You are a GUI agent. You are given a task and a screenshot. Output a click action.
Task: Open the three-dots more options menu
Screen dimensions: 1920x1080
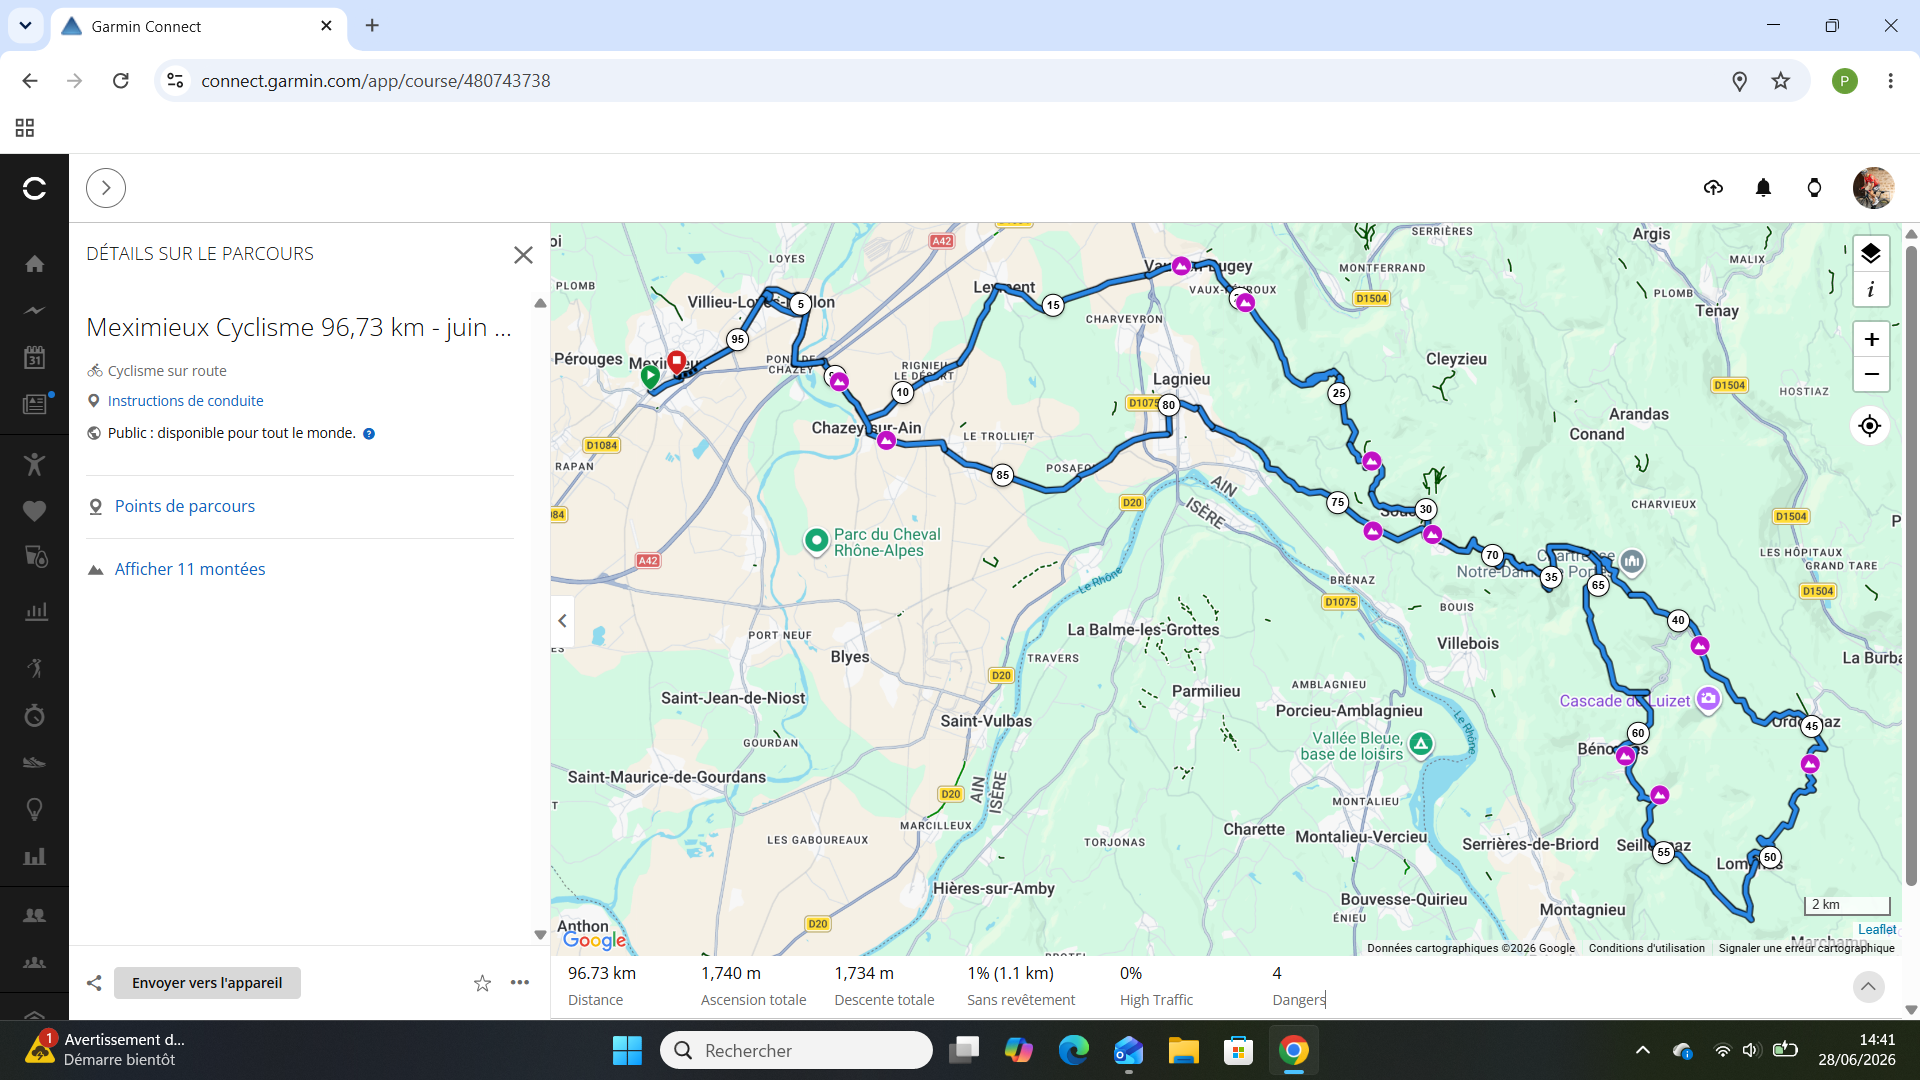coord(520,983)
